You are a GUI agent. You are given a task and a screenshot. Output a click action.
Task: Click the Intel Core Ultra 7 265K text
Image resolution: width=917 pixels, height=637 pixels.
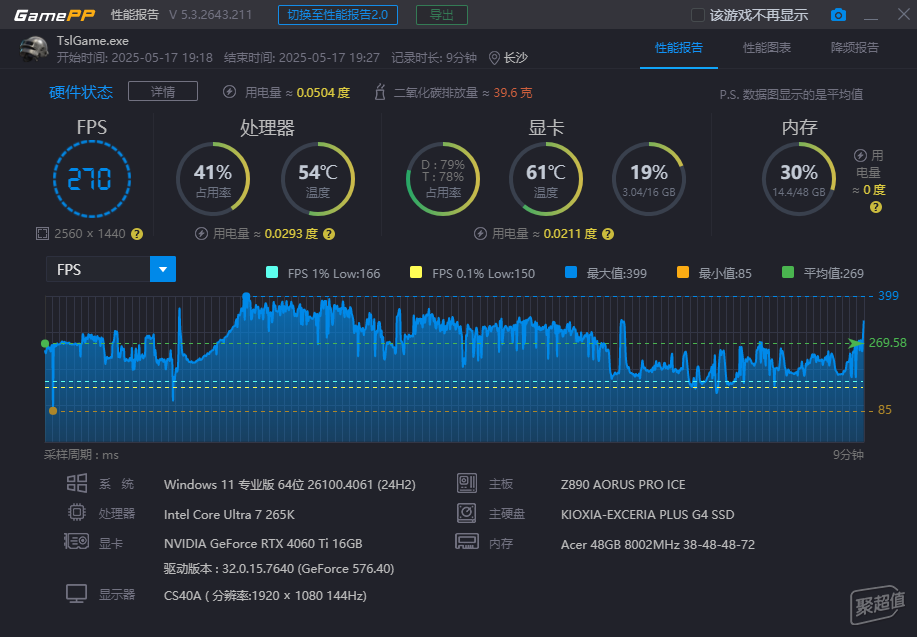point(229,514)
